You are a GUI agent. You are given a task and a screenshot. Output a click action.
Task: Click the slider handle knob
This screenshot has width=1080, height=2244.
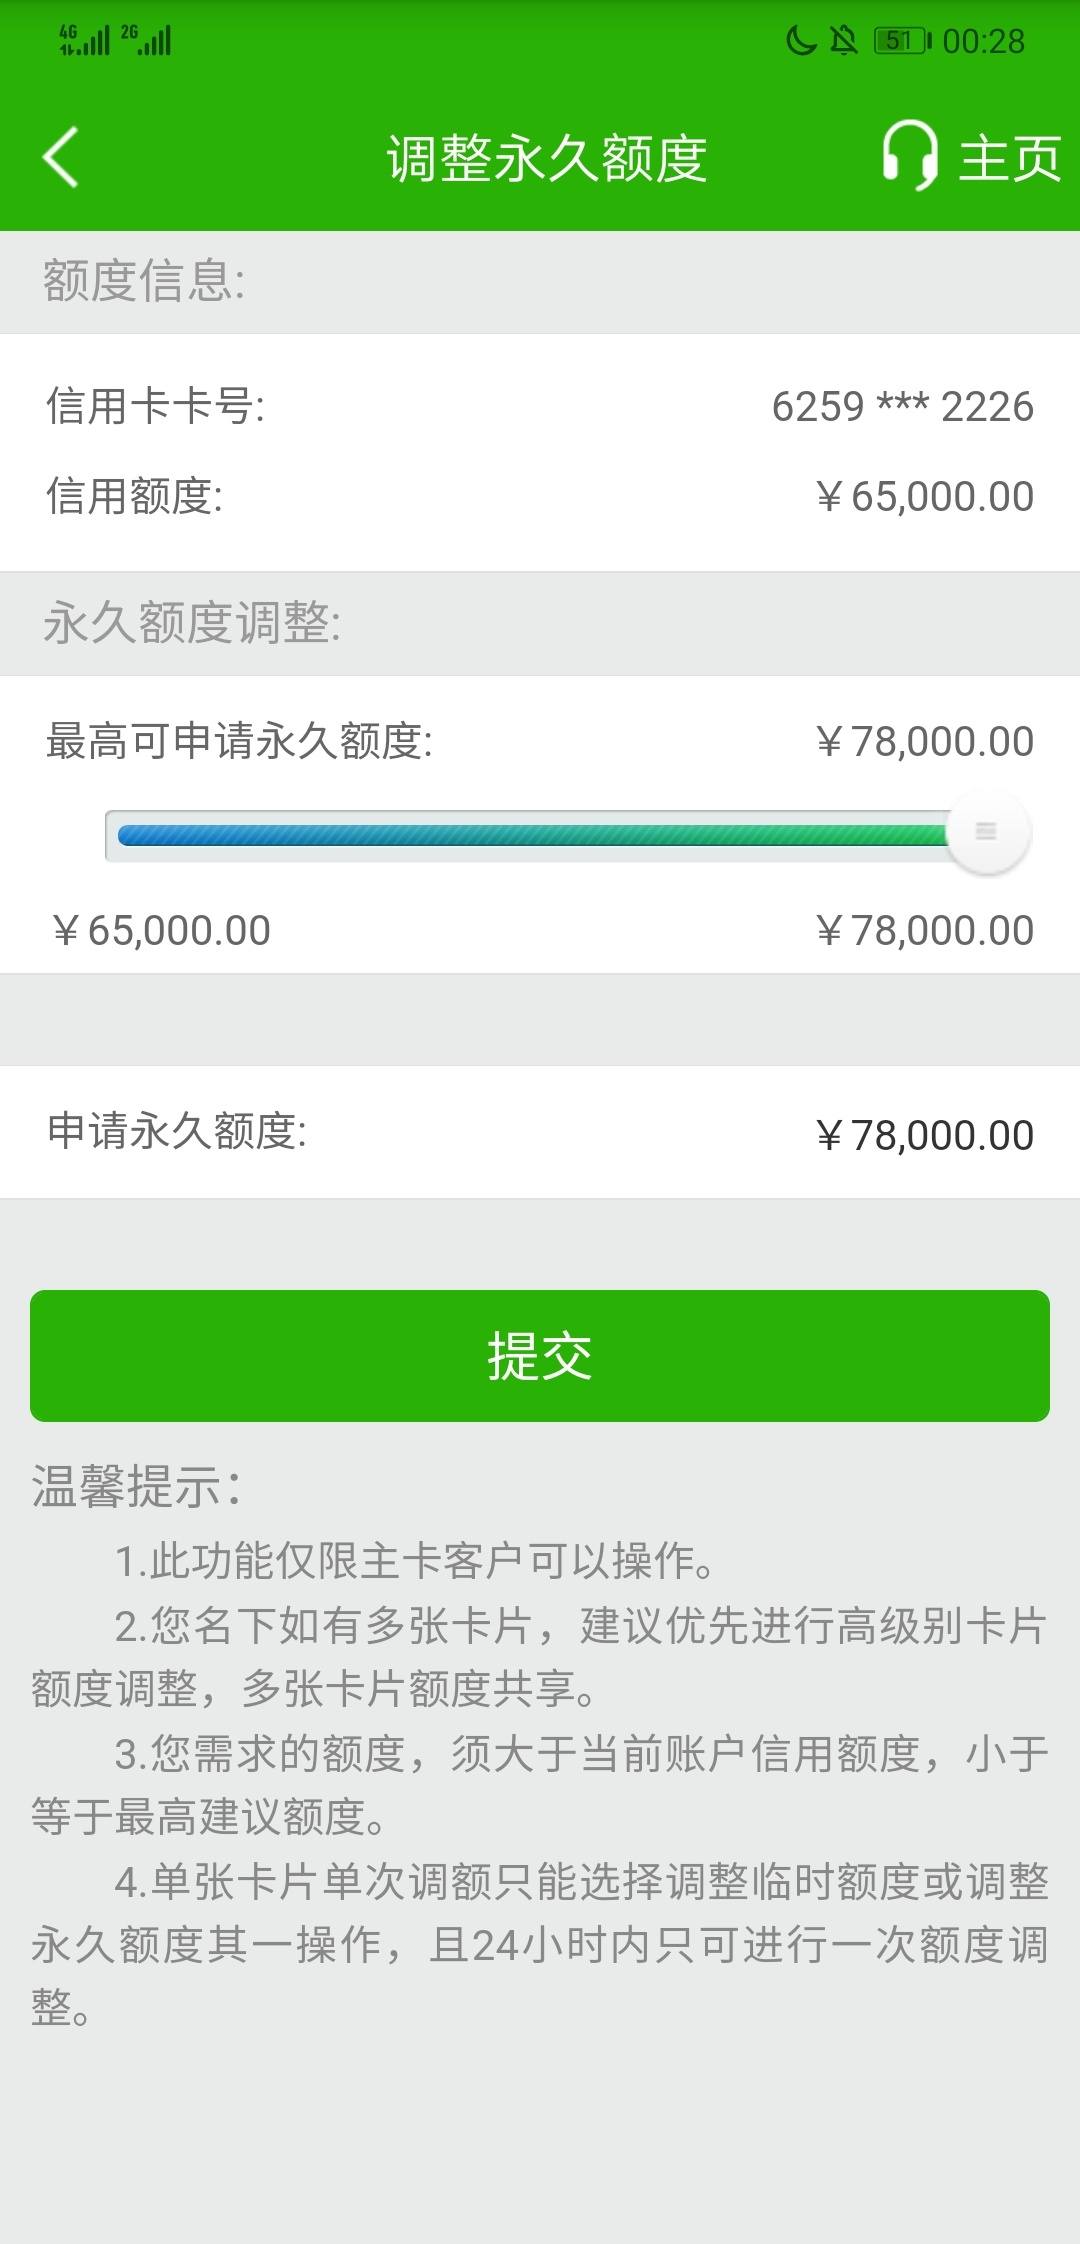987,832
